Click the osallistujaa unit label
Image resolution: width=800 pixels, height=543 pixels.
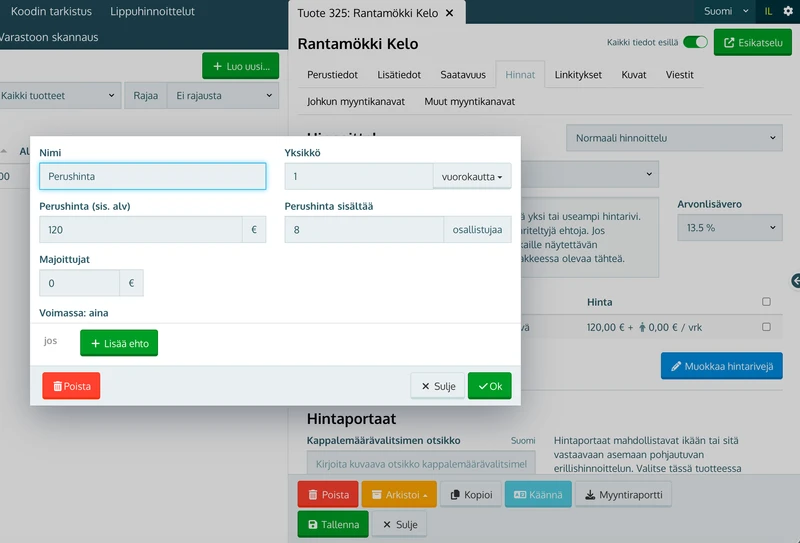pyautogui.click(x=477, y=230)
